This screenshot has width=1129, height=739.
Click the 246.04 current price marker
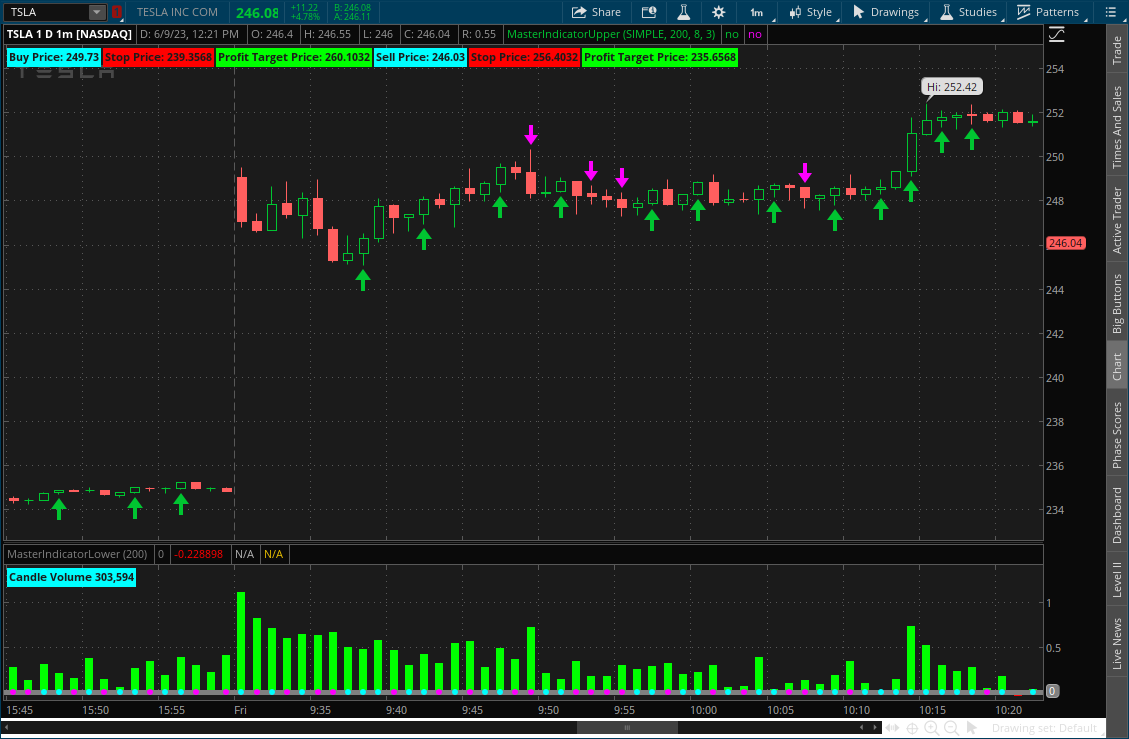tap(1065, 243)
